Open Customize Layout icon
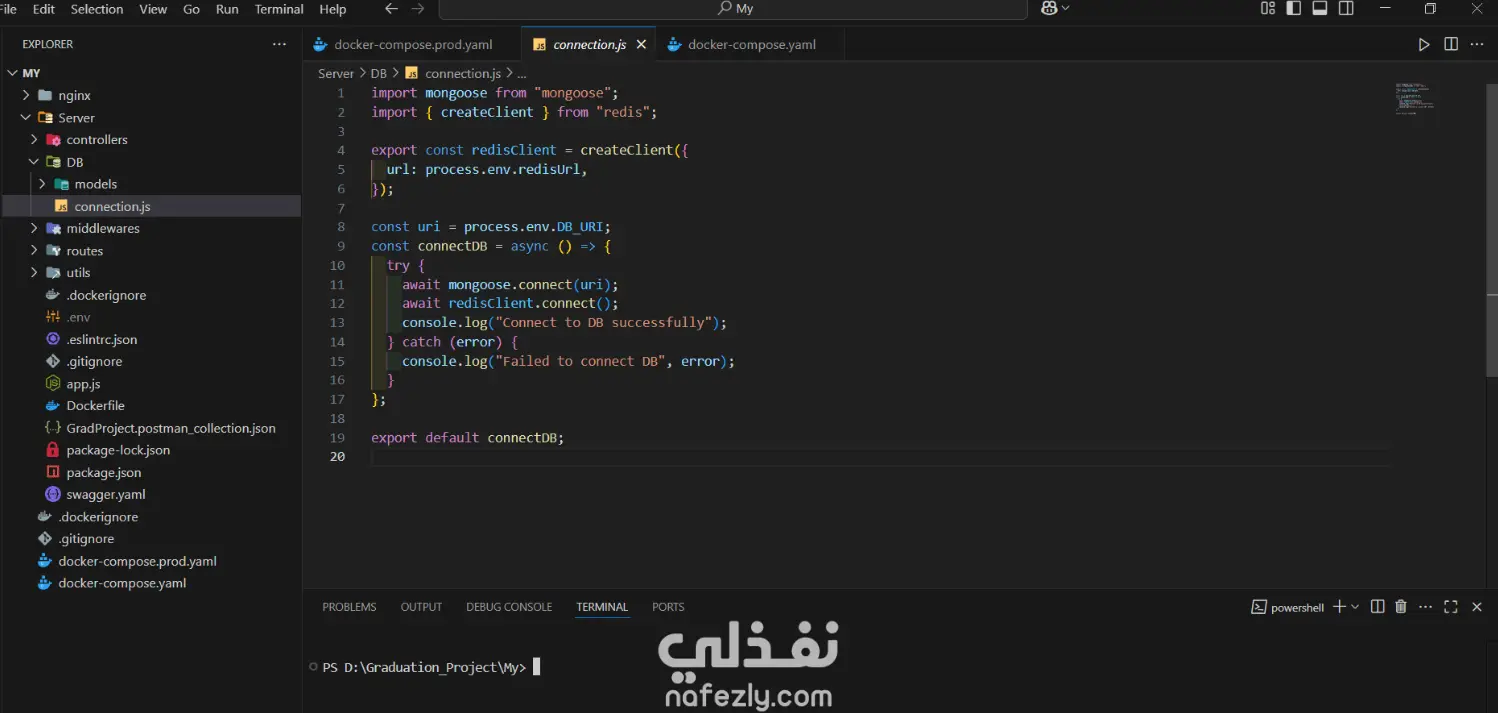 coord(1268,8)
